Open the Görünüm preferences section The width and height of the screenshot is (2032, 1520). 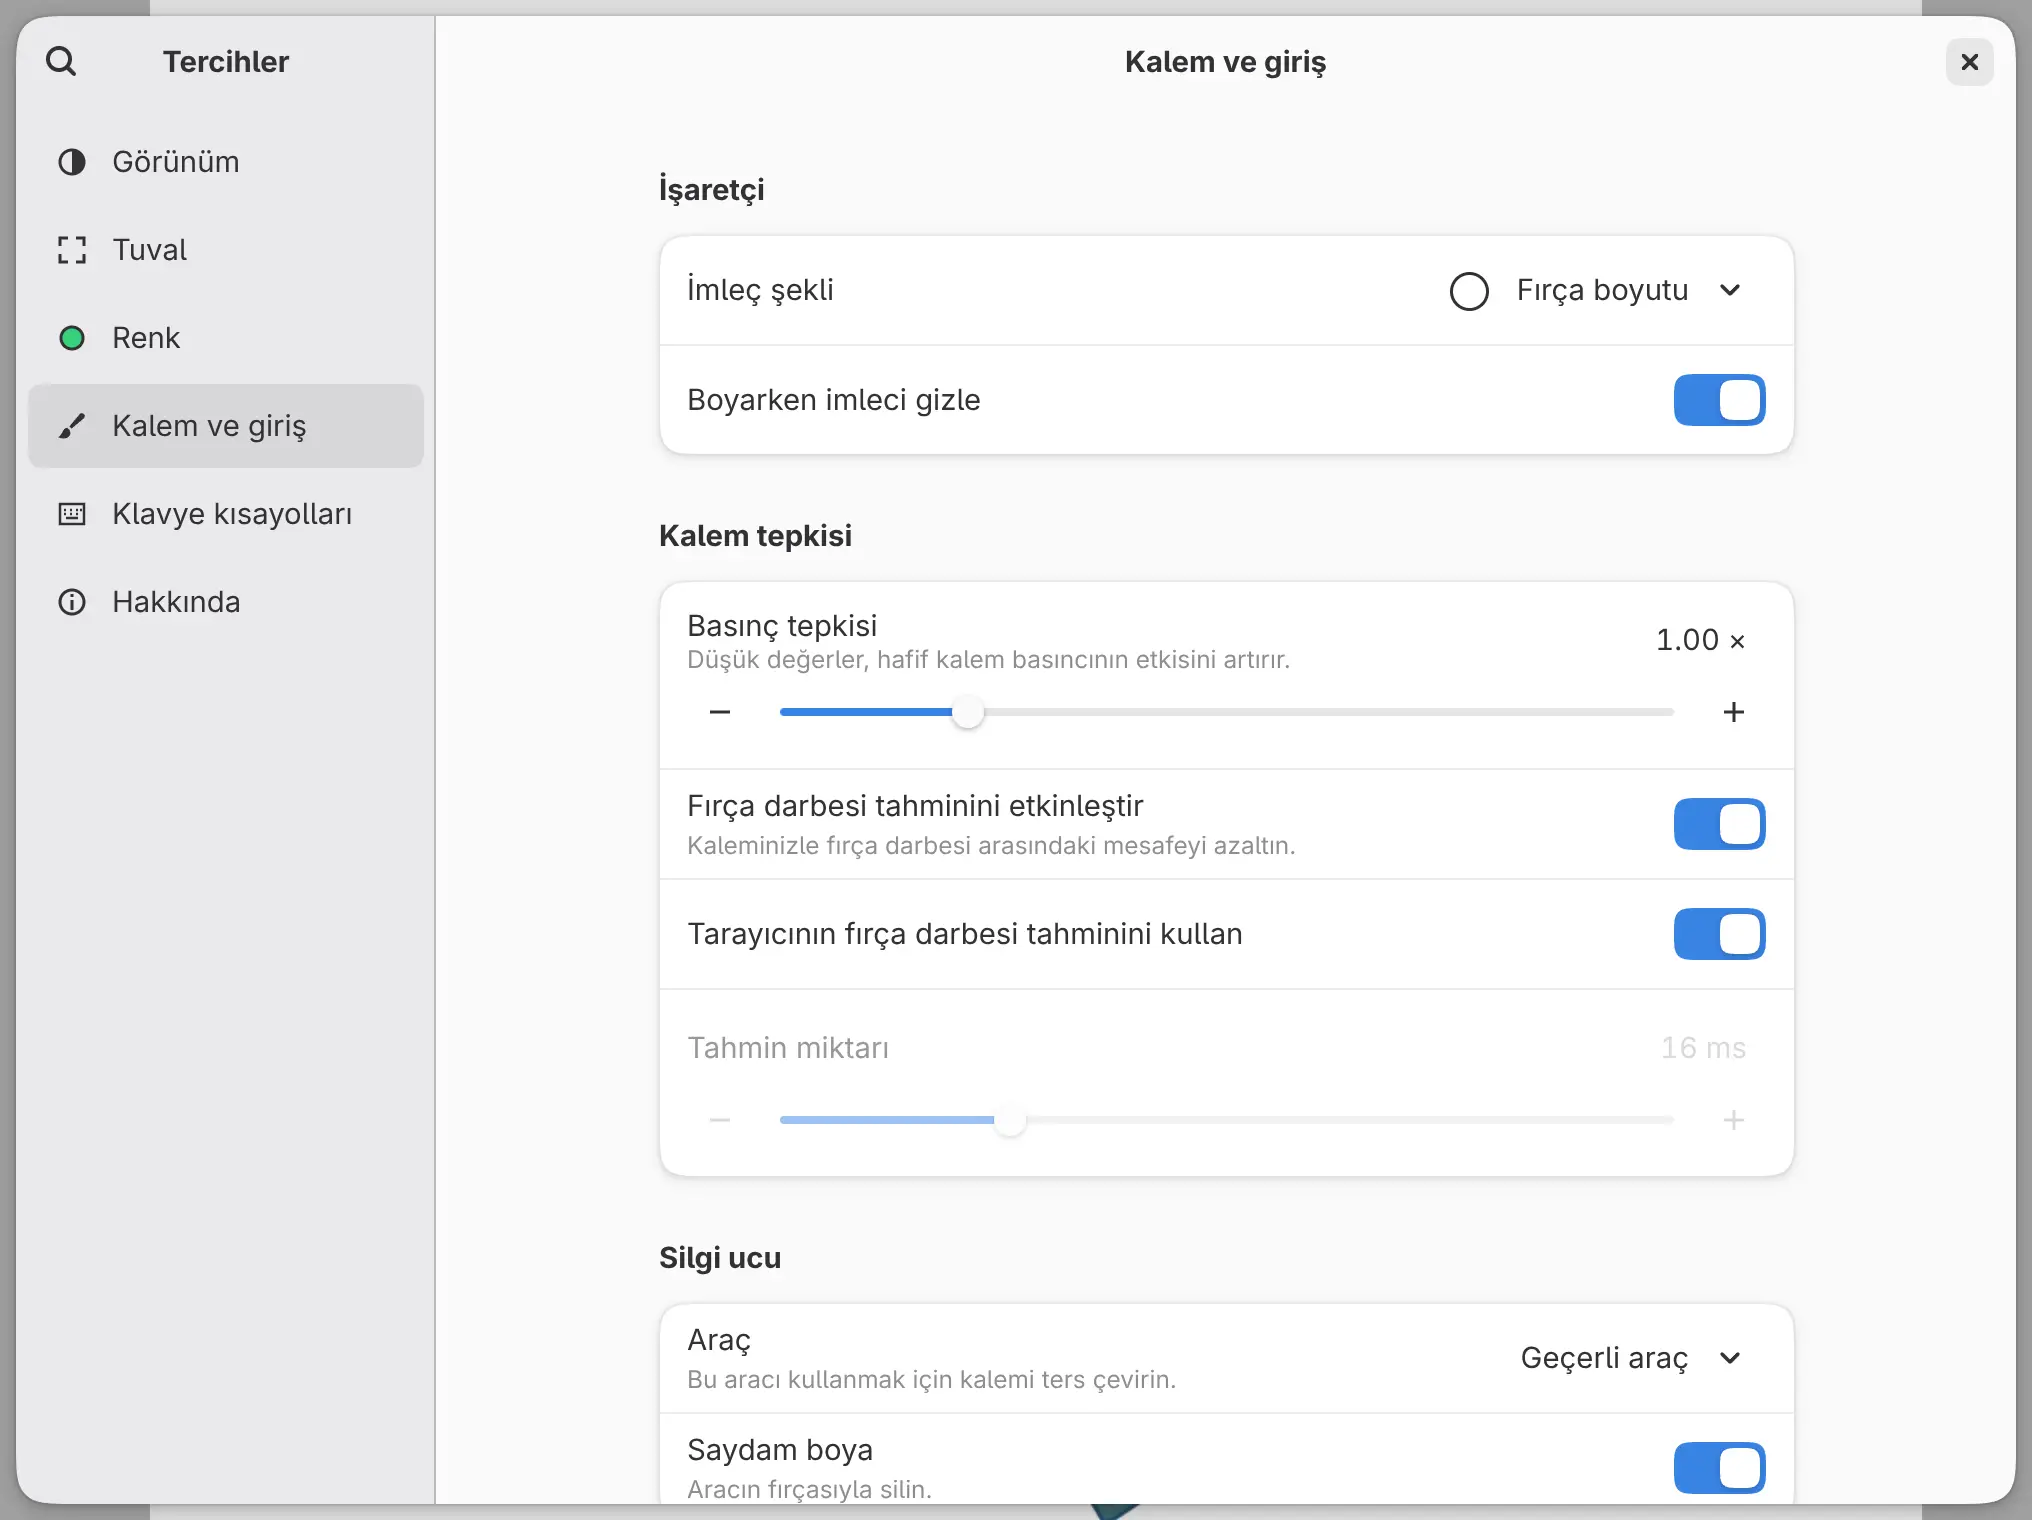click(226, 162)
